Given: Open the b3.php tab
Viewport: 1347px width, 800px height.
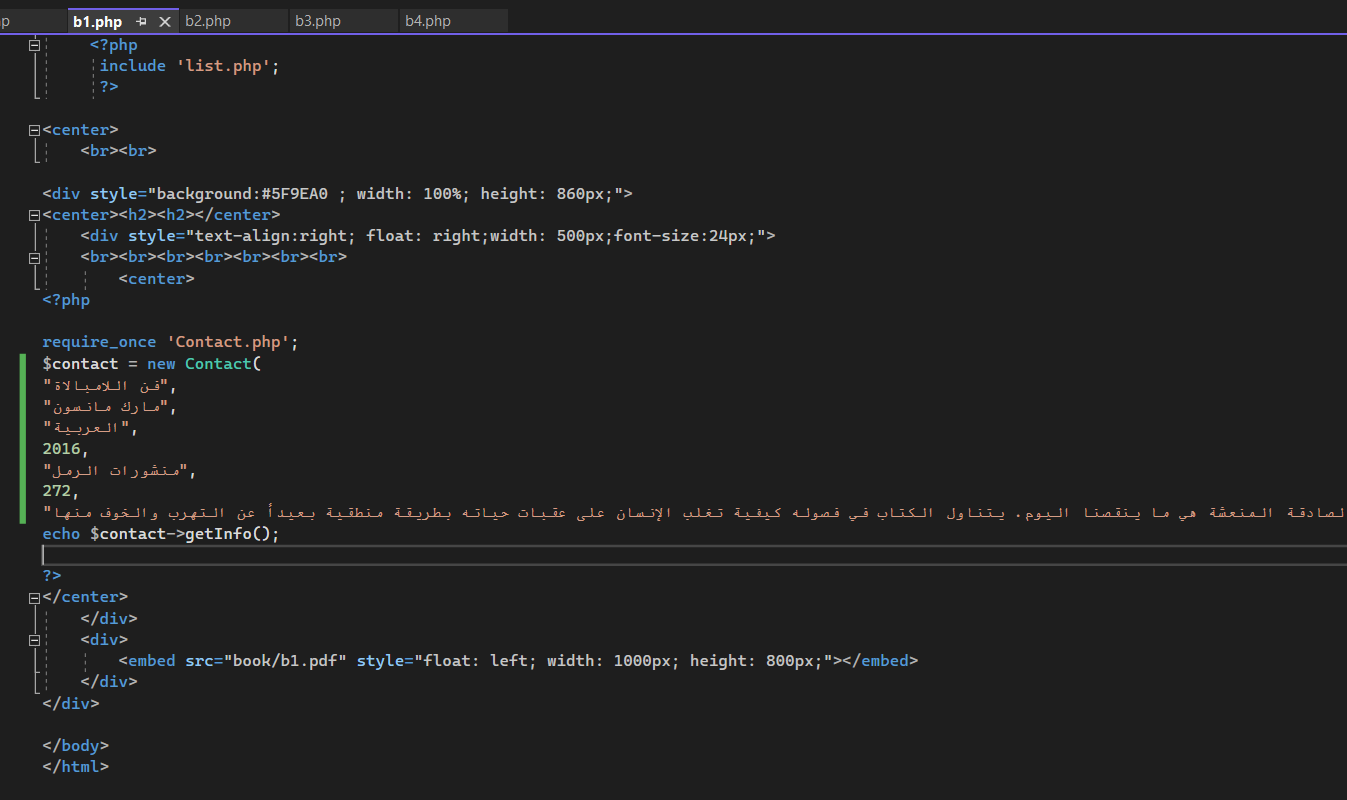Looking at the screenshot, I should 318,21.
